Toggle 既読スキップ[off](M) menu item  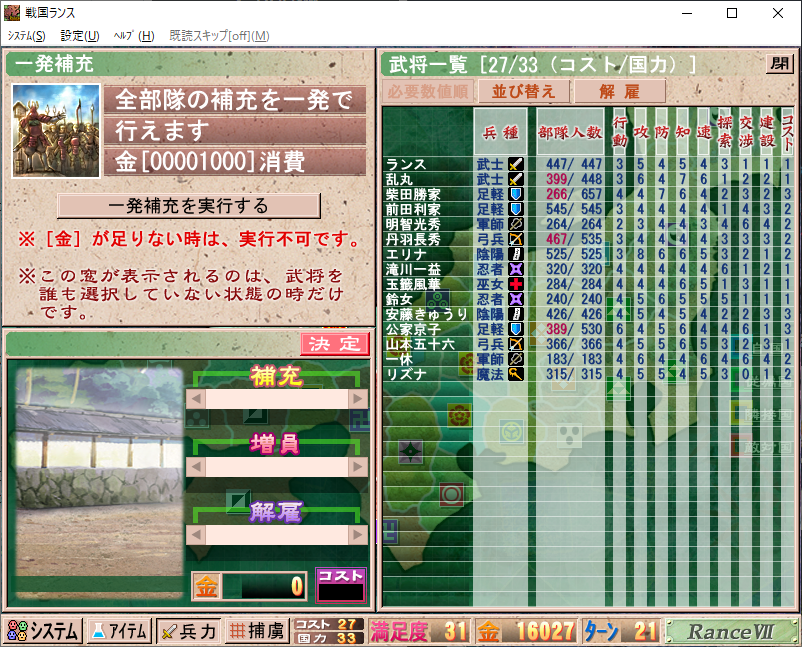click(219, 35)
